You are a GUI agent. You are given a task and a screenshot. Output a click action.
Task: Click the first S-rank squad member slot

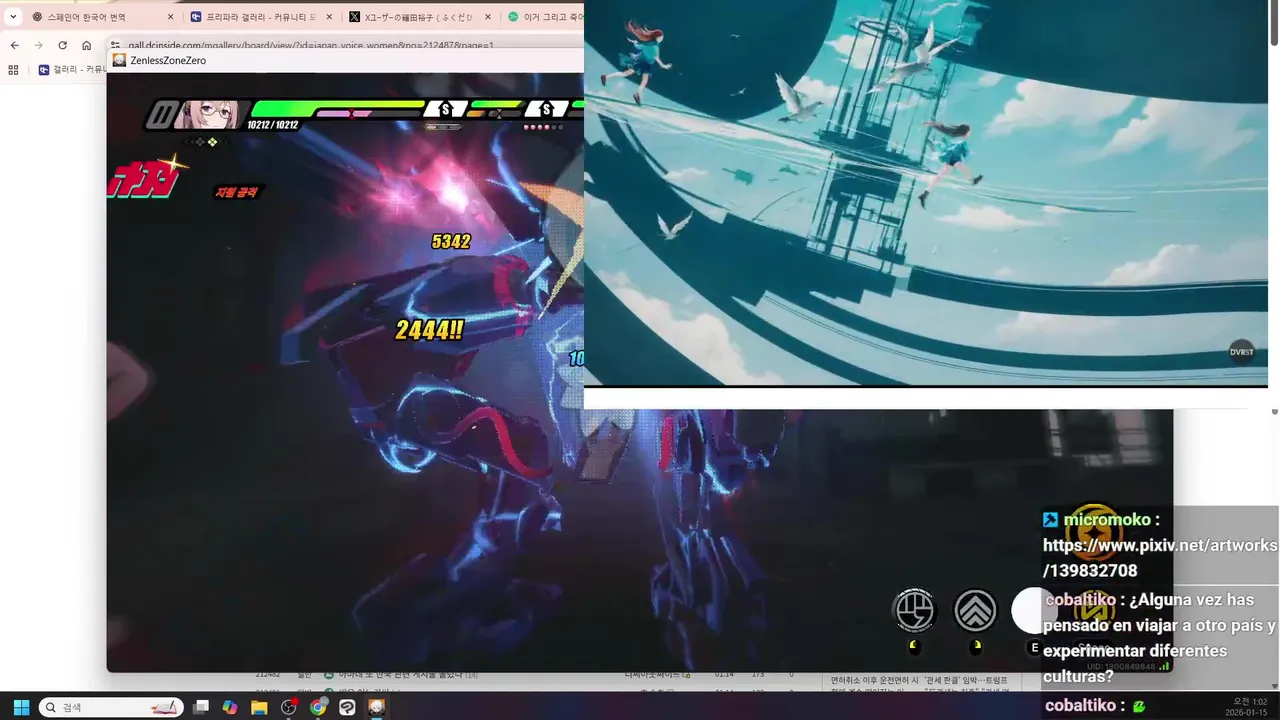pos(445,109)
